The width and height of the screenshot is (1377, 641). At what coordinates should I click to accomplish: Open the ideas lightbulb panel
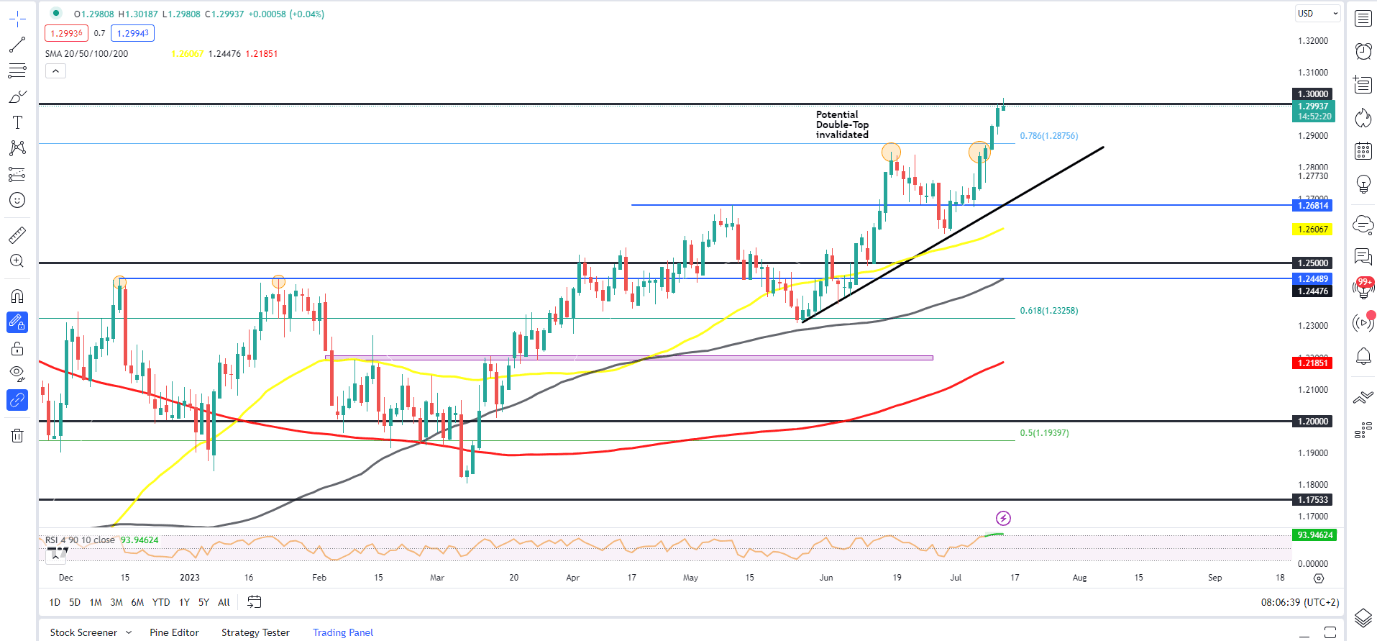(1362, 184)
